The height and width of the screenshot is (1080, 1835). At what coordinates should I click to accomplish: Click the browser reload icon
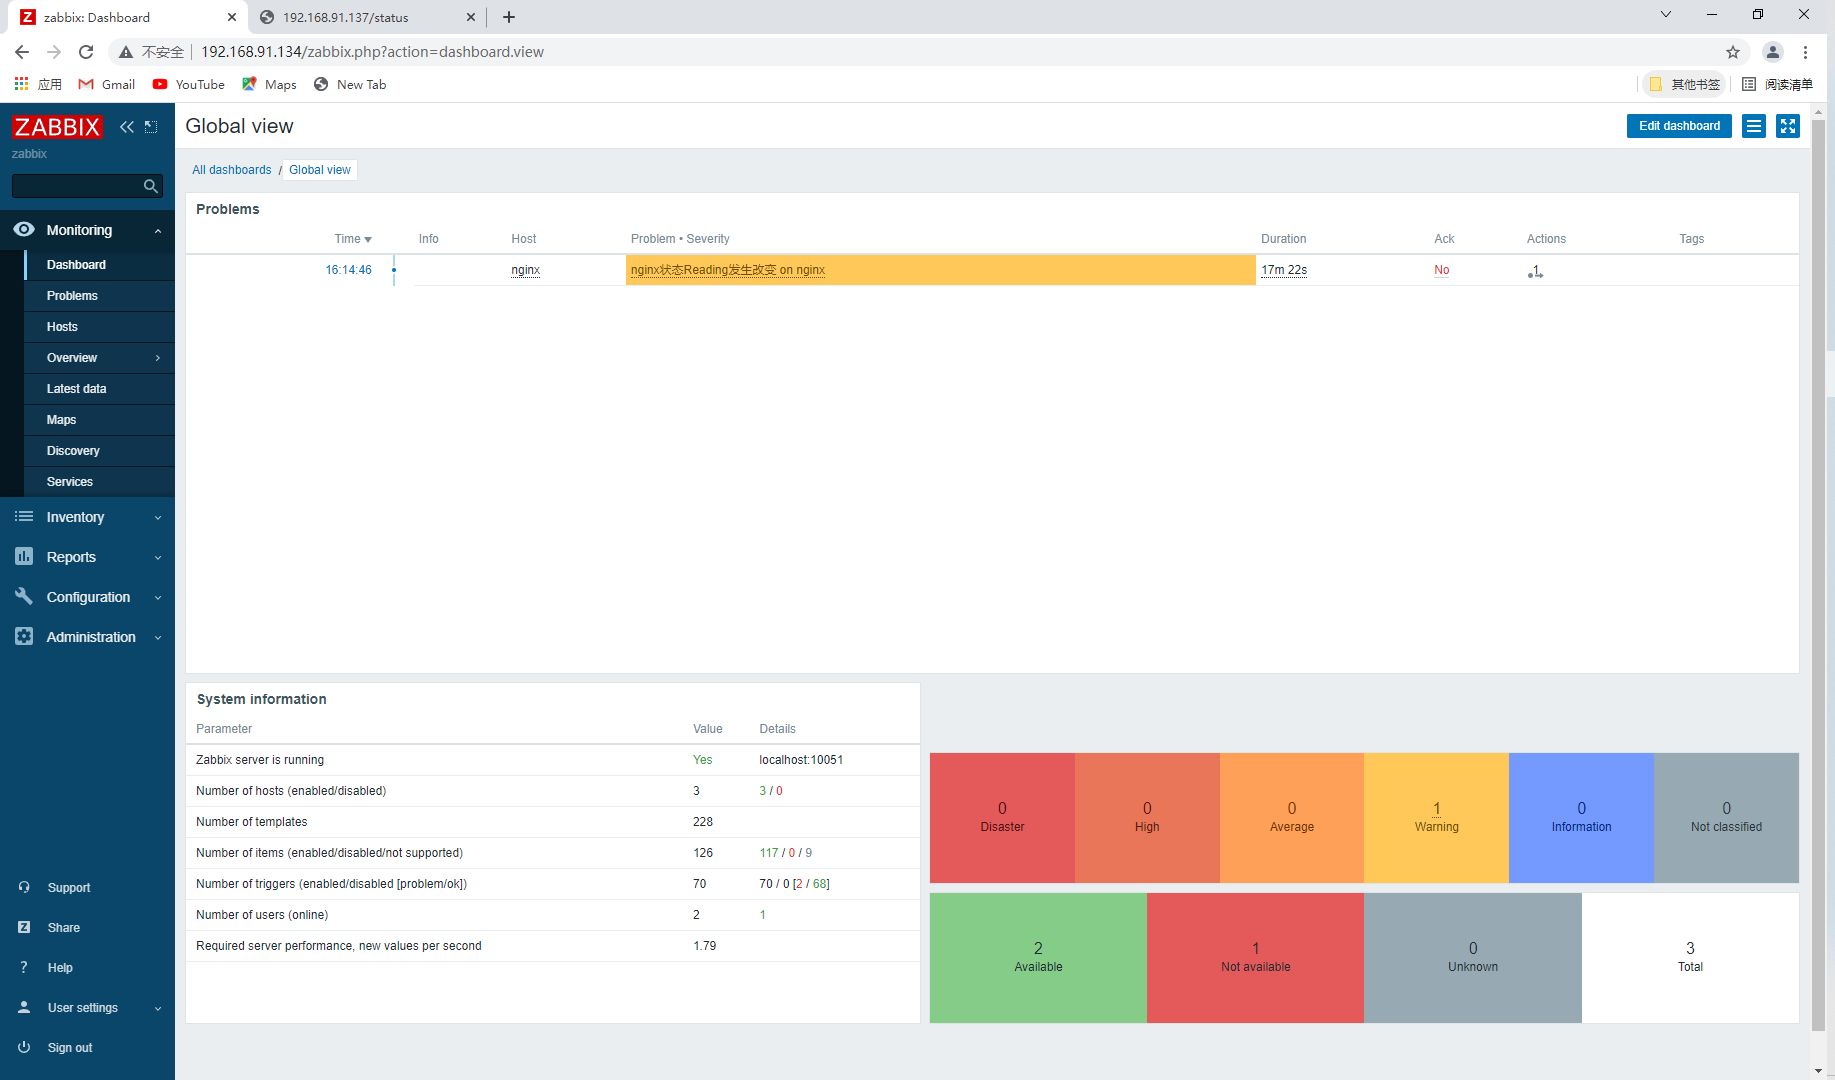[86, 52]
